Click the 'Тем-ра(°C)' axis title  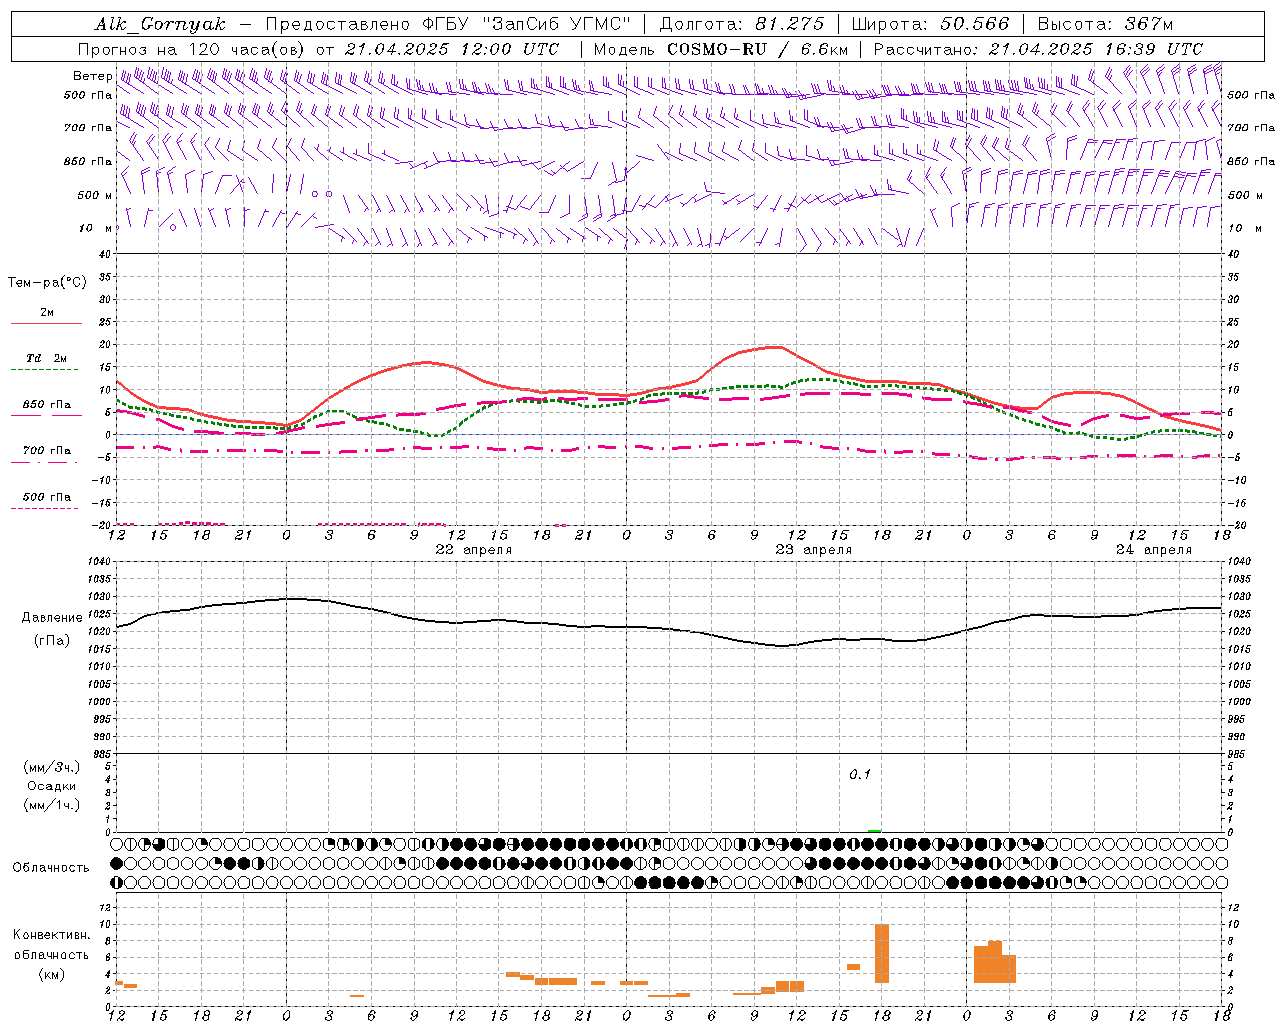coord(47,283)
